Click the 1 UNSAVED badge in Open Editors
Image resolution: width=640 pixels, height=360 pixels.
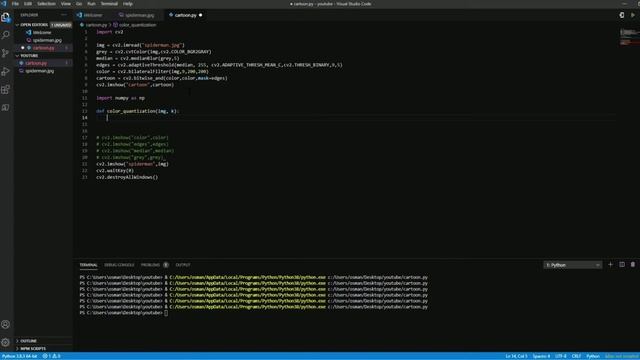[x=61, y=25]
